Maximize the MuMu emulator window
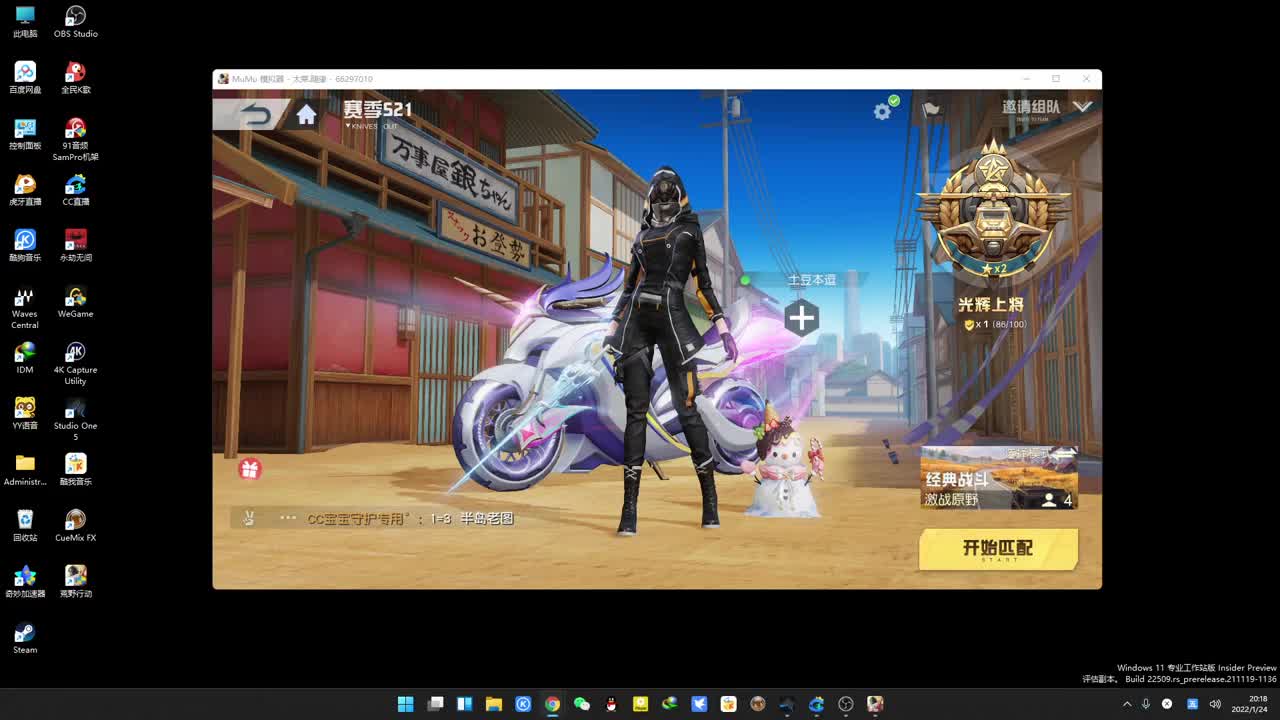 (1056, 79)
